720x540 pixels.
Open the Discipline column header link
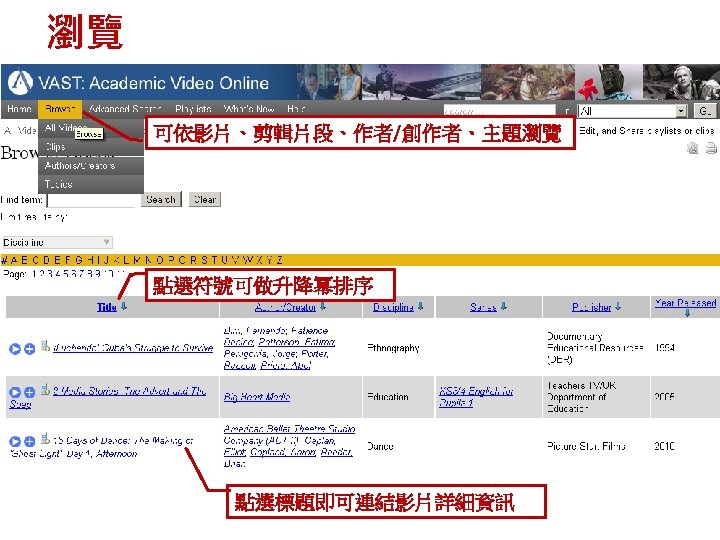[x=394, y=307]
